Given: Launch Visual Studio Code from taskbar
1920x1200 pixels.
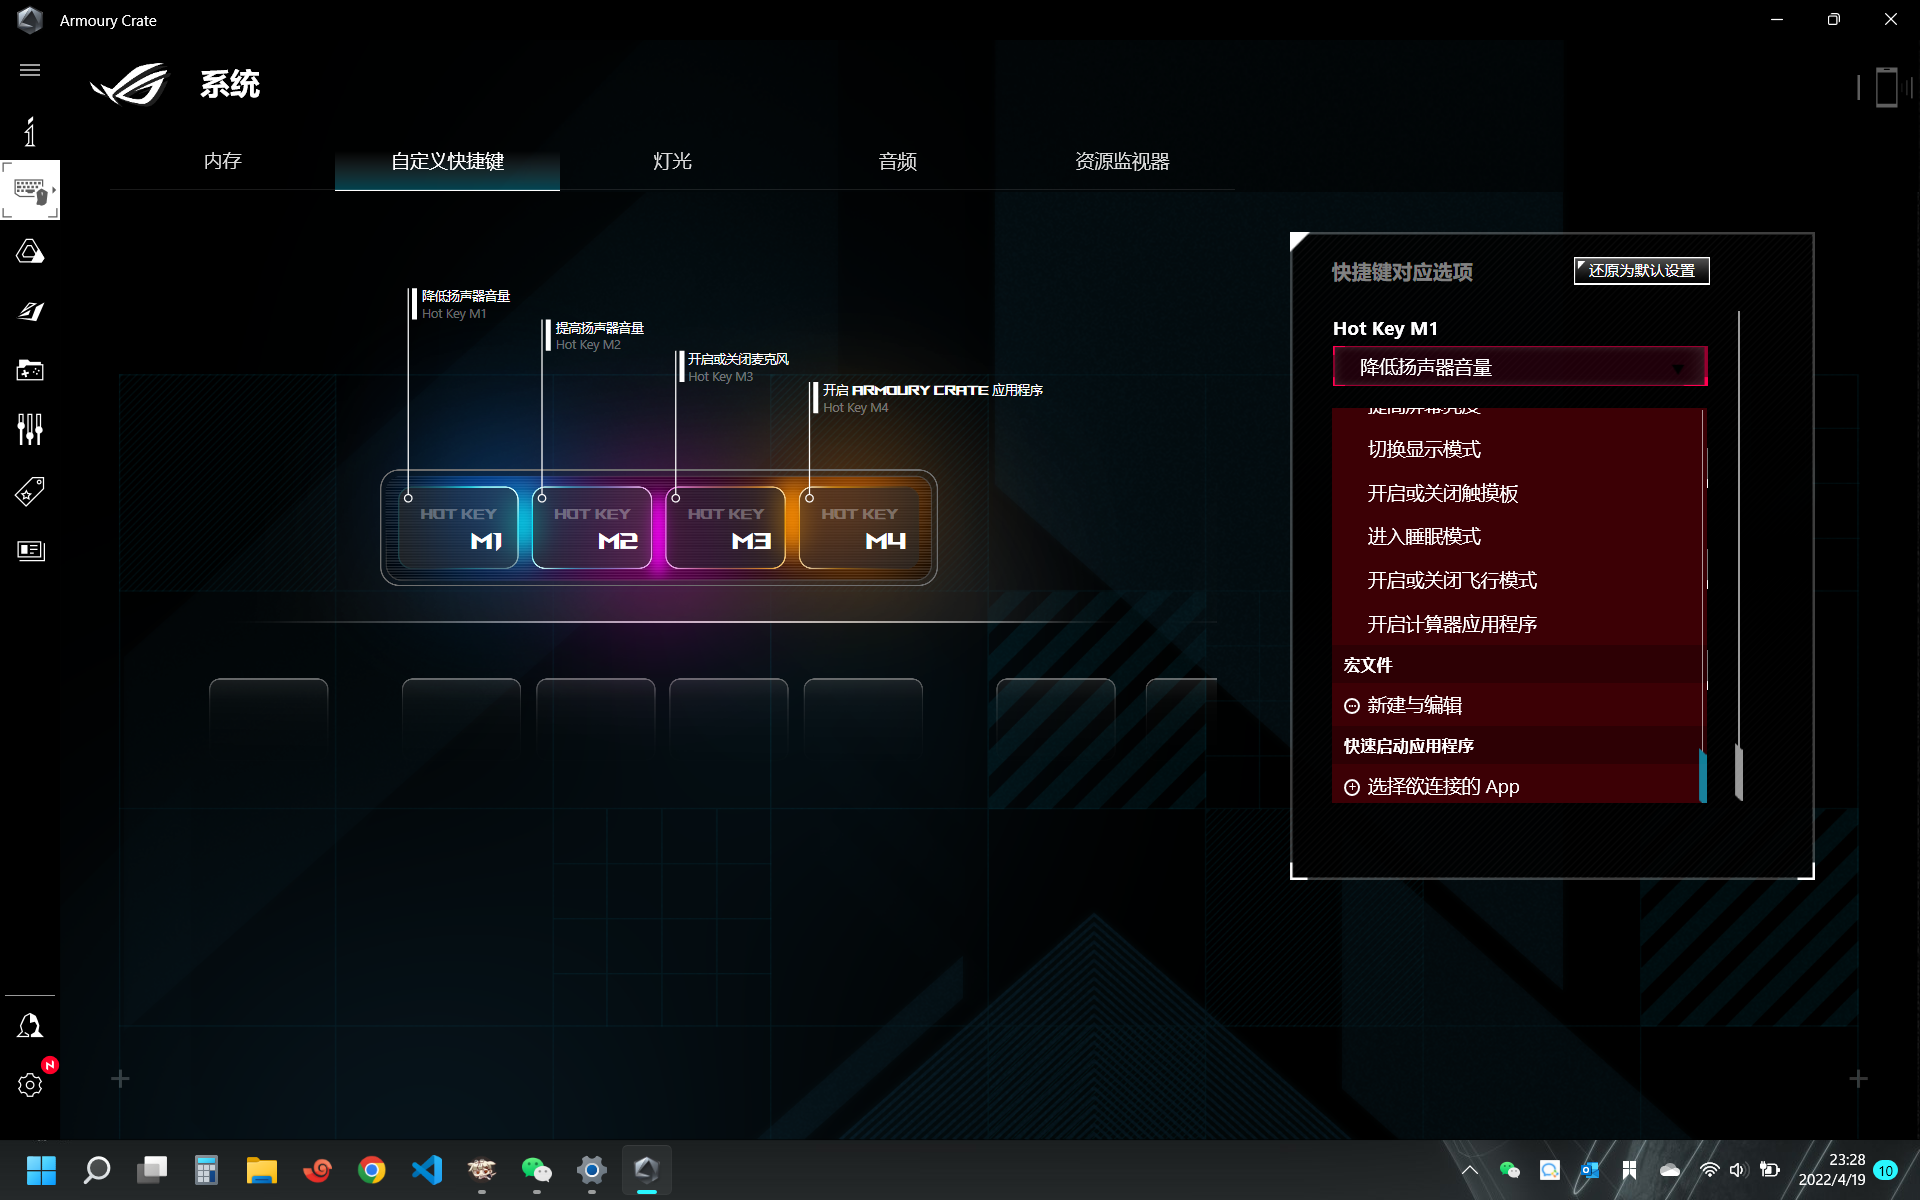Looking at the screenshot, I should 427,1170.
